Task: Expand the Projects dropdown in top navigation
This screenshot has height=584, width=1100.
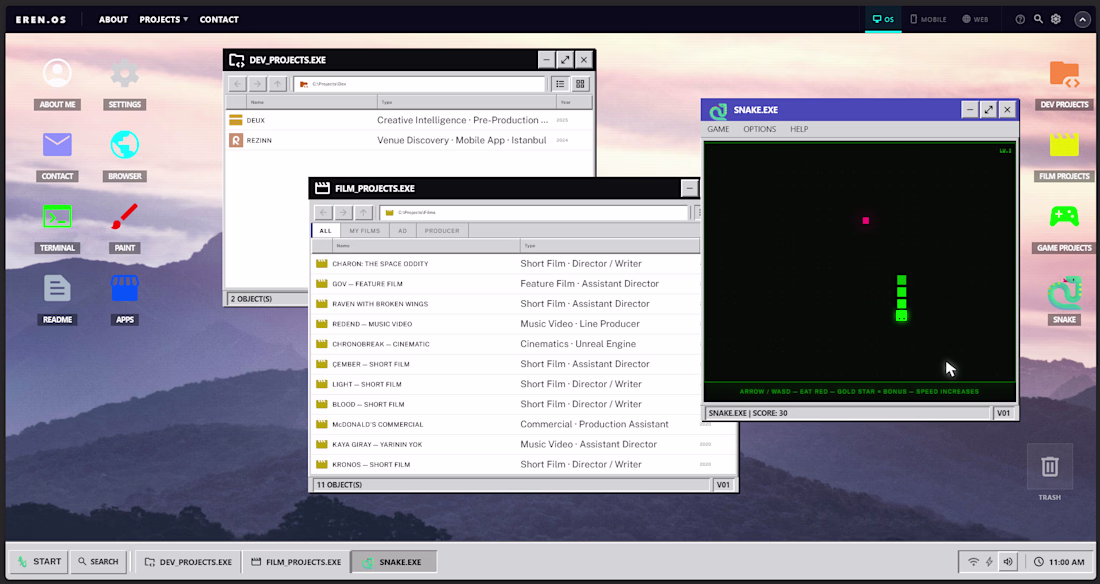Action: [x=163, y=20]
